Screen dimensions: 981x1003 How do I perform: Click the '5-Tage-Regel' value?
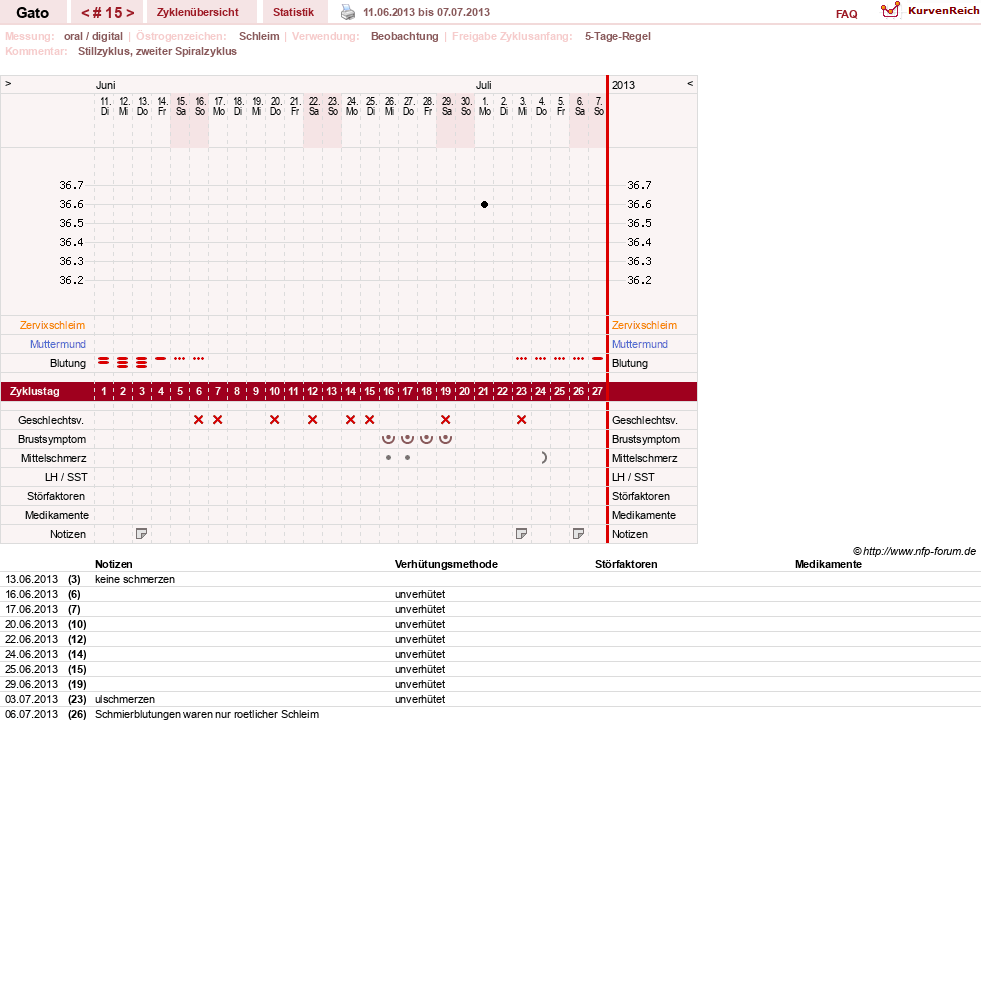point(618,36)
